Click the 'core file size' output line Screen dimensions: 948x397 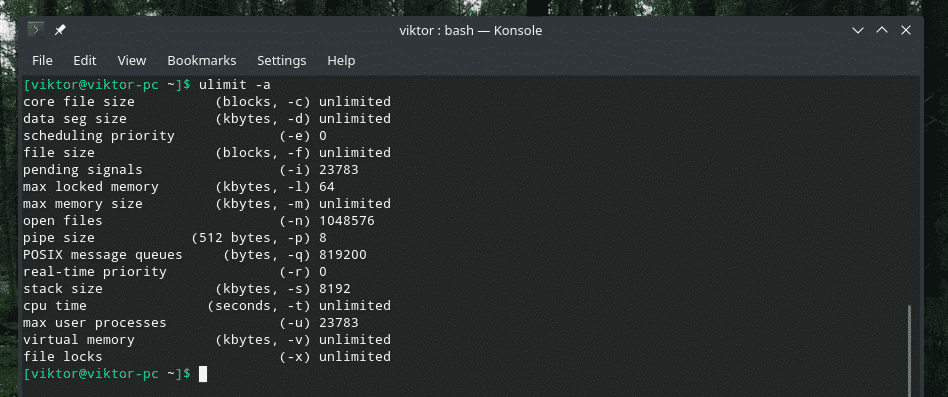pyautogui.click(x=207, y=101)
